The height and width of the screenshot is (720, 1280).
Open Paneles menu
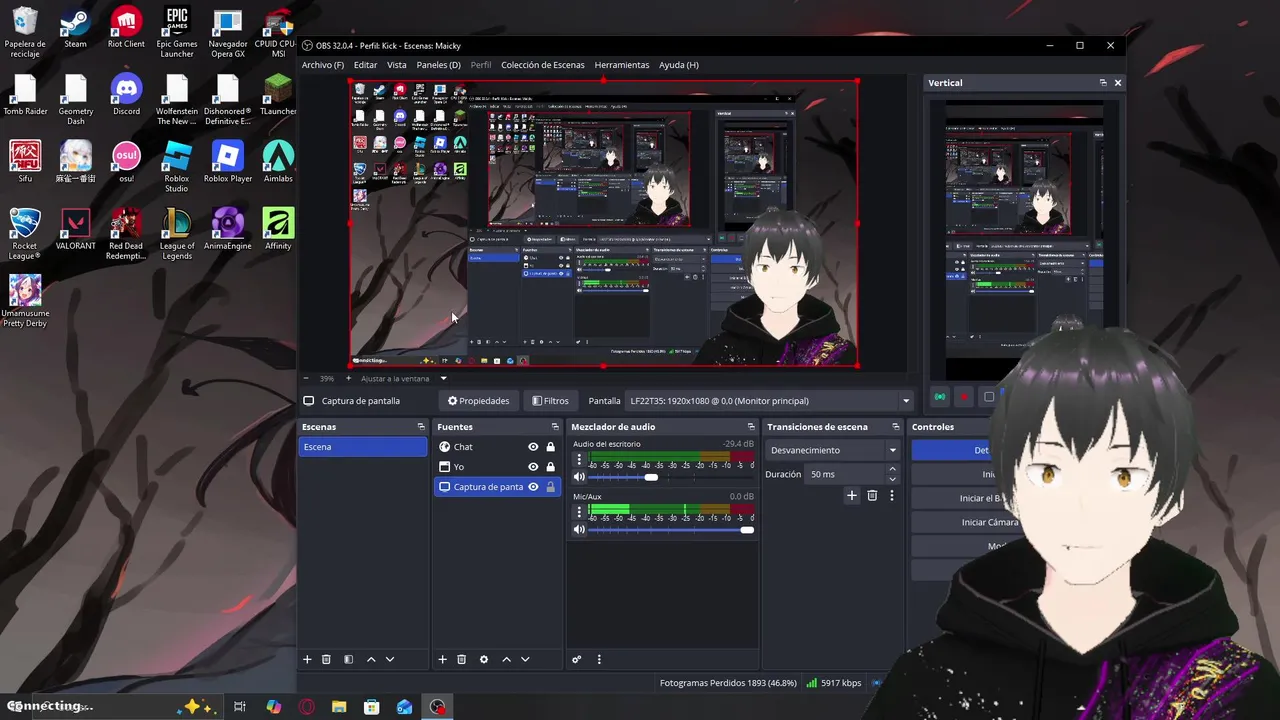439,65
